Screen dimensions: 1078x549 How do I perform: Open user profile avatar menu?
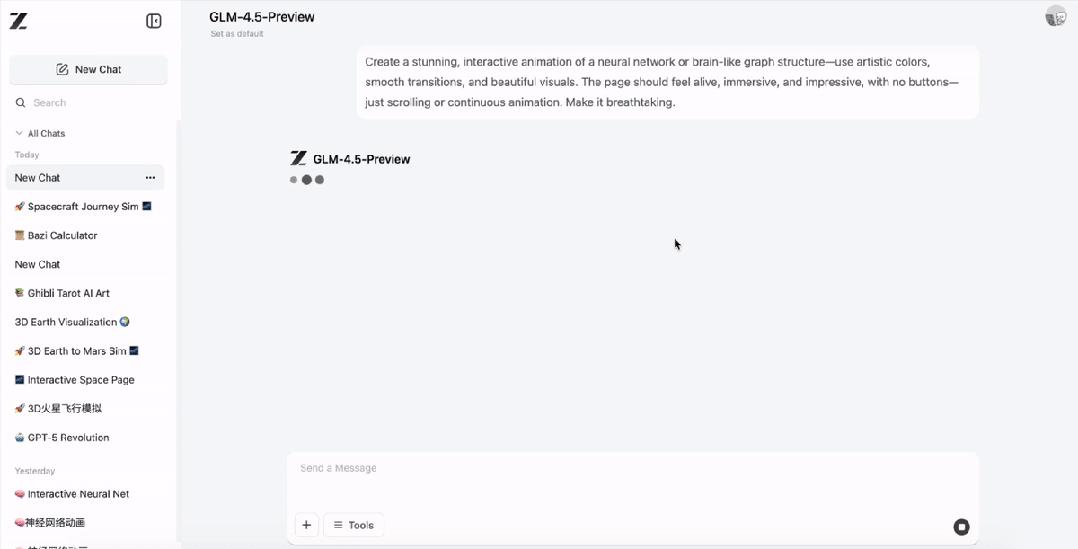point(1055,16)
